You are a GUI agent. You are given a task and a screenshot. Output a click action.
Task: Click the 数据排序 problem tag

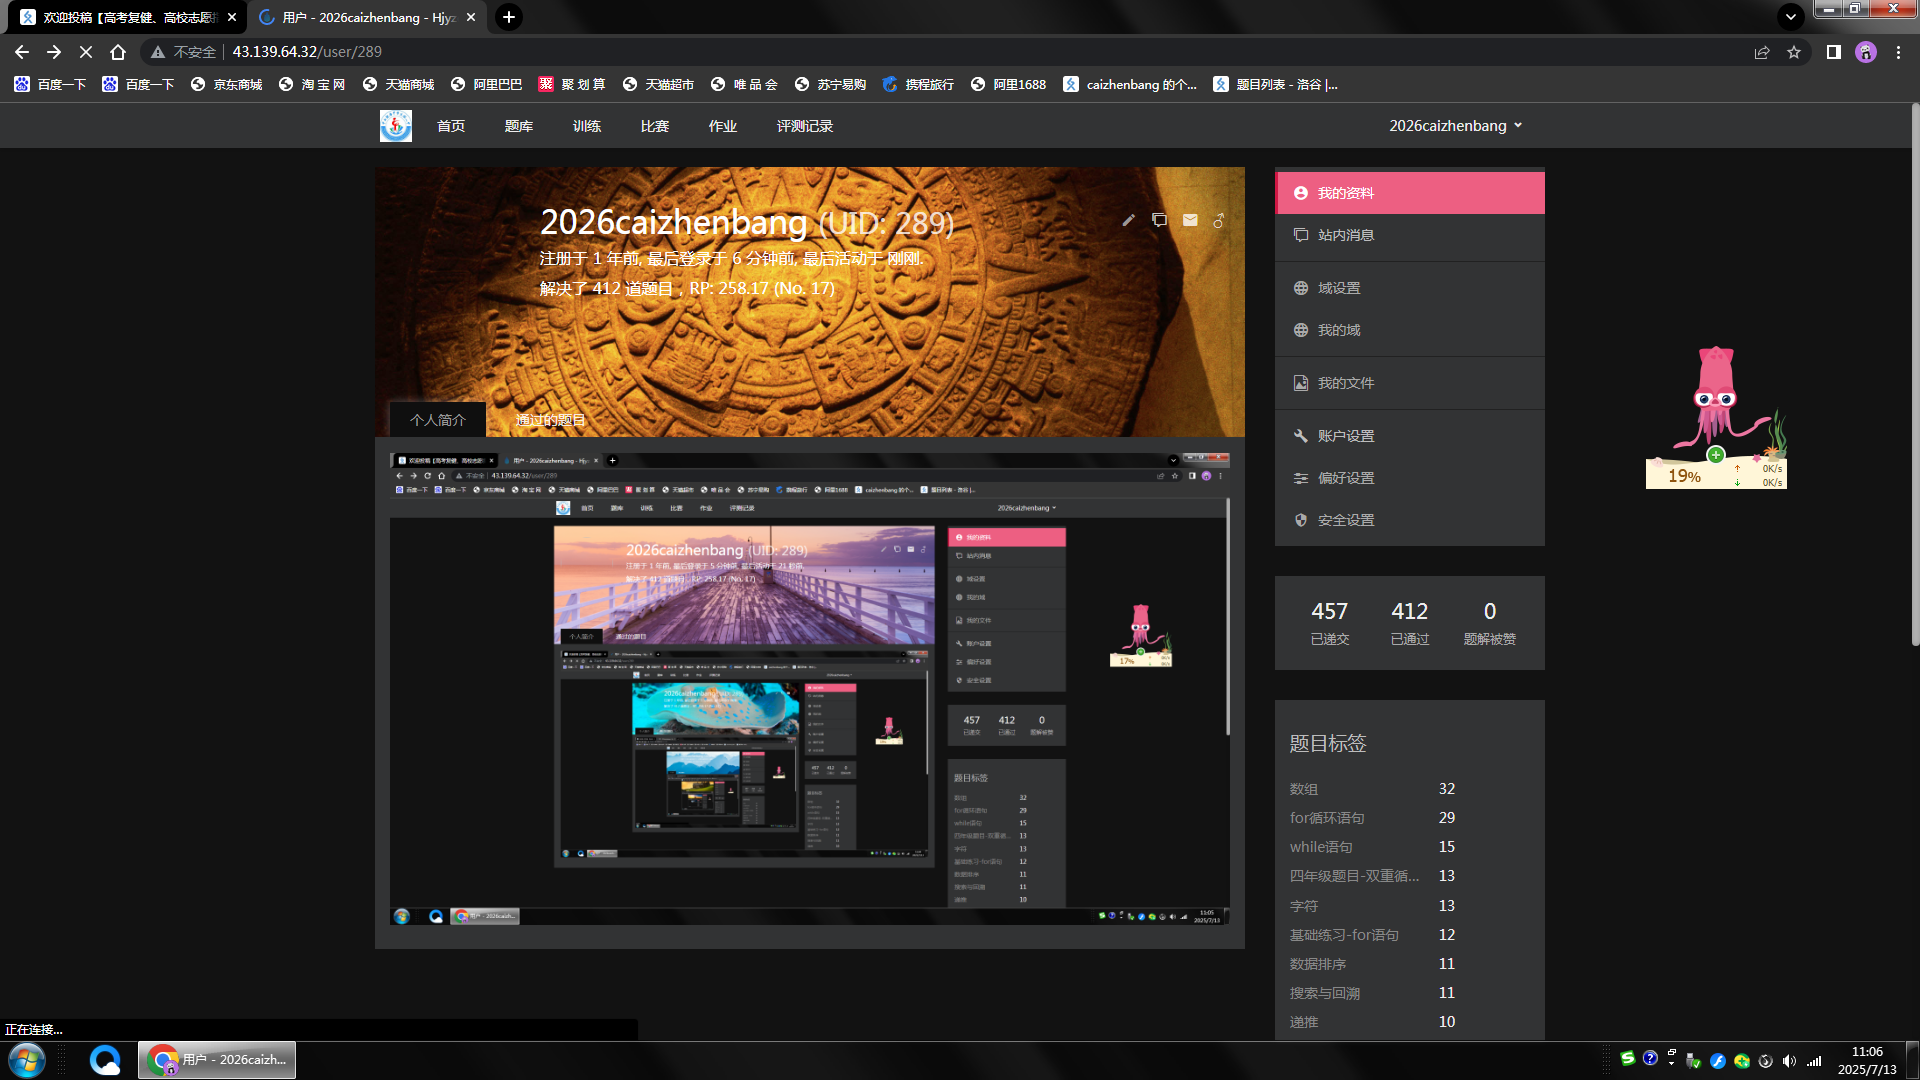pyautogui.click(x=1318, y=964)
